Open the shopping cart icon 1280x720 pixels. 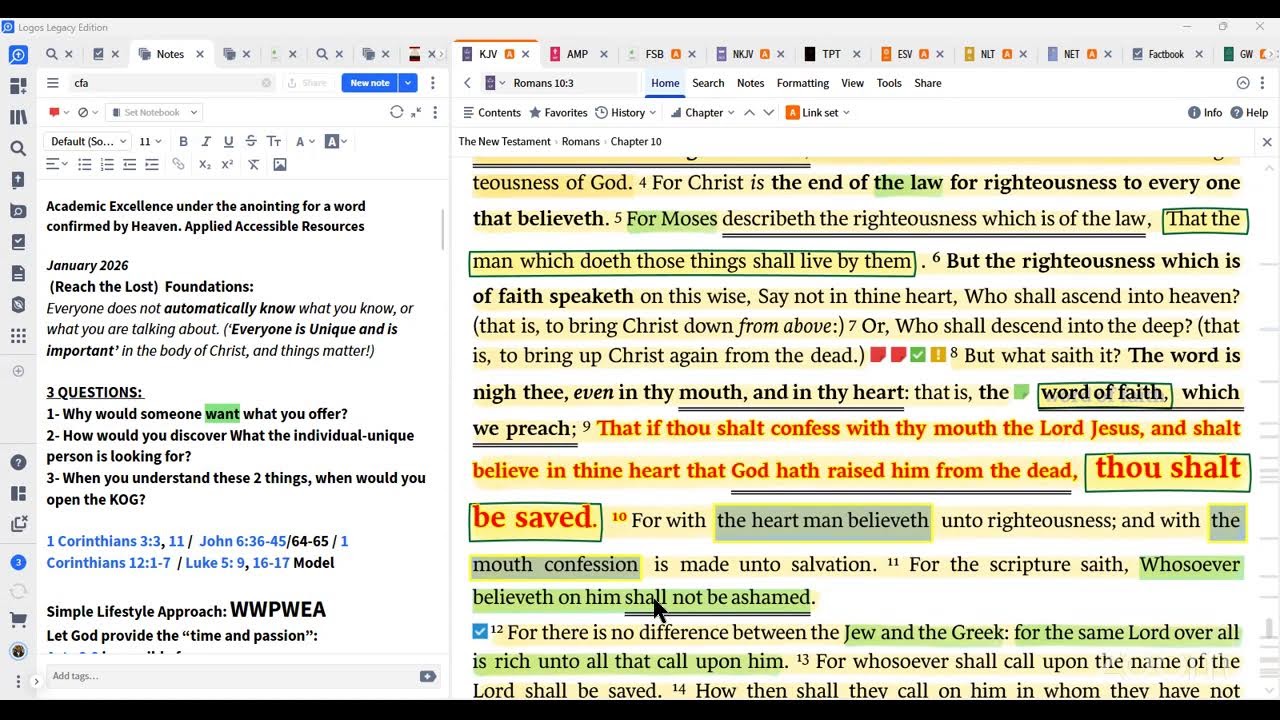point(18,620)
